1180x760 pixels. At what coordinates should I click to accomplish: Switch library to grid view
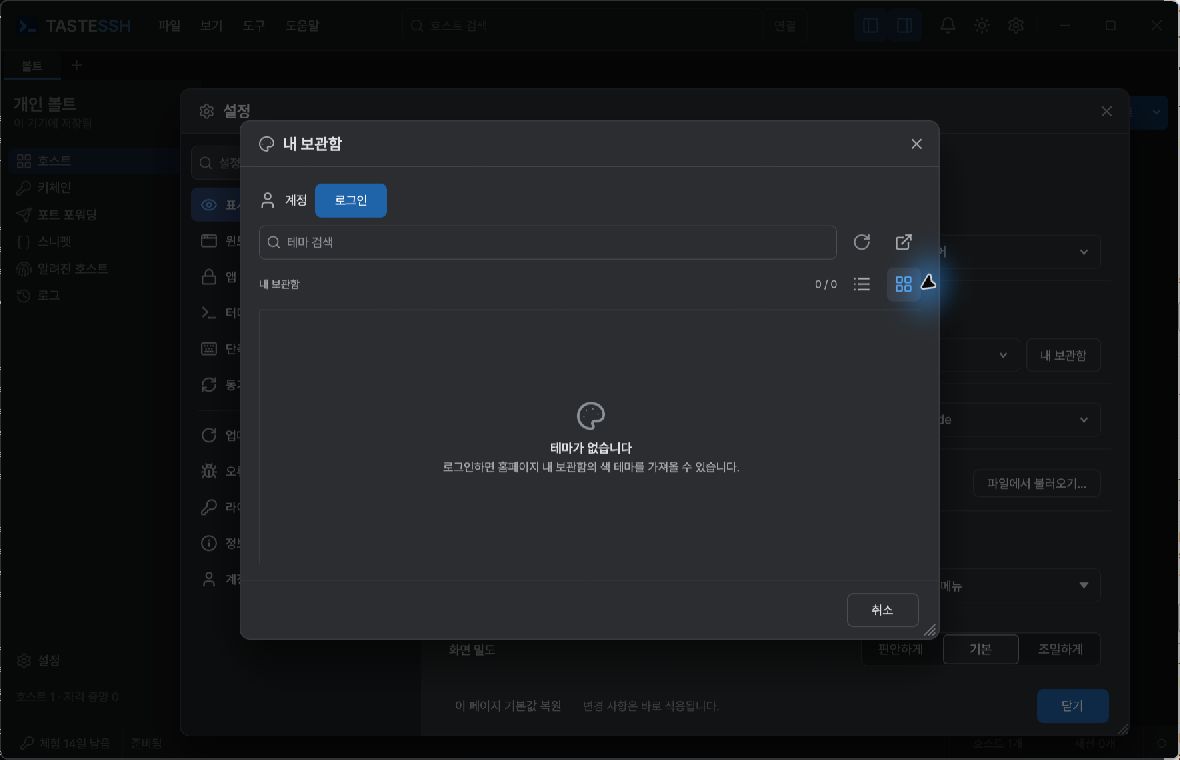[904, 284]
